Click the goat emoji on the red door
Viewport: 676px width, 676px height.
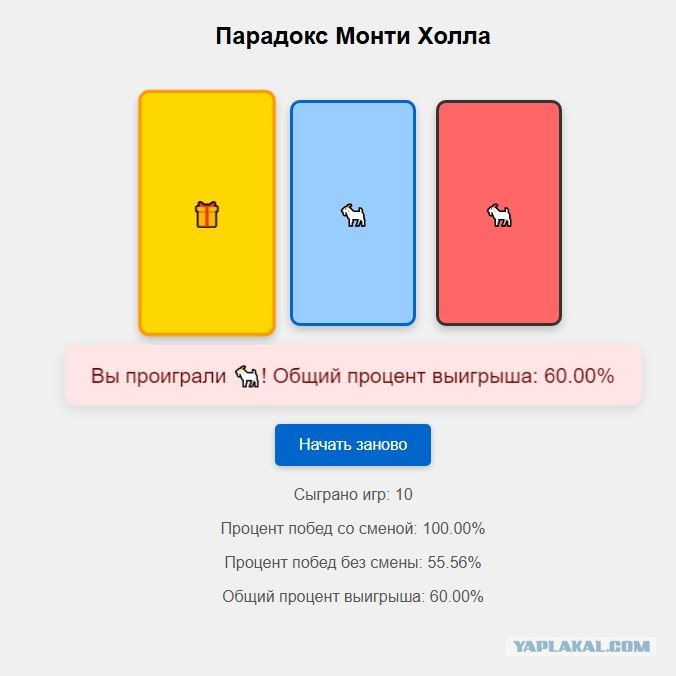(x=499, y=215)
